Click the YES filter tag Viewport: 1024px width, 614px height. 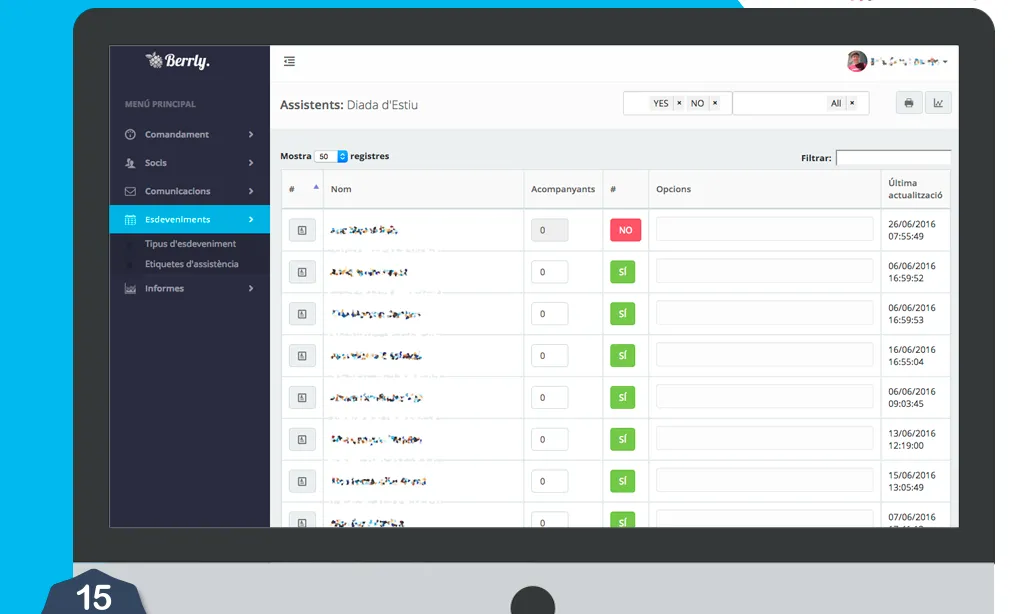[661, 103]
